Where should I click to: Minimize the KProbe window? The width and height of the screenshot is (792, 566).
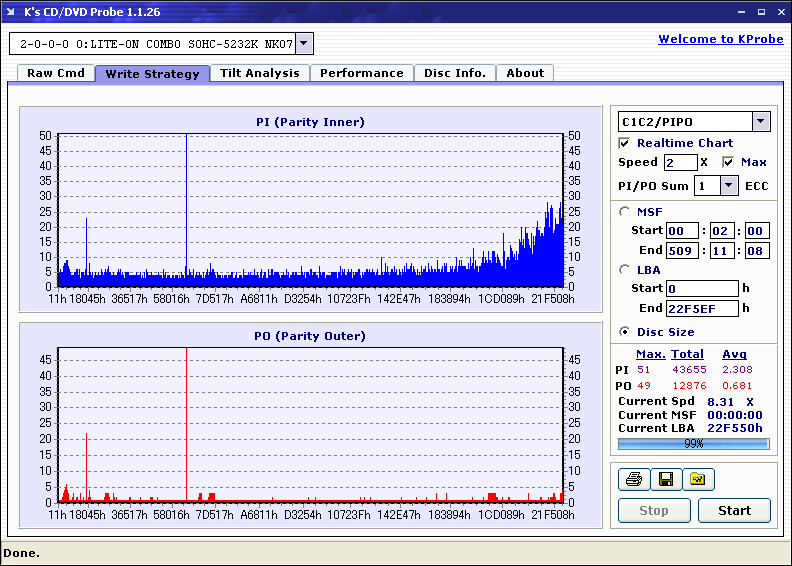click(x=741, y=12)
